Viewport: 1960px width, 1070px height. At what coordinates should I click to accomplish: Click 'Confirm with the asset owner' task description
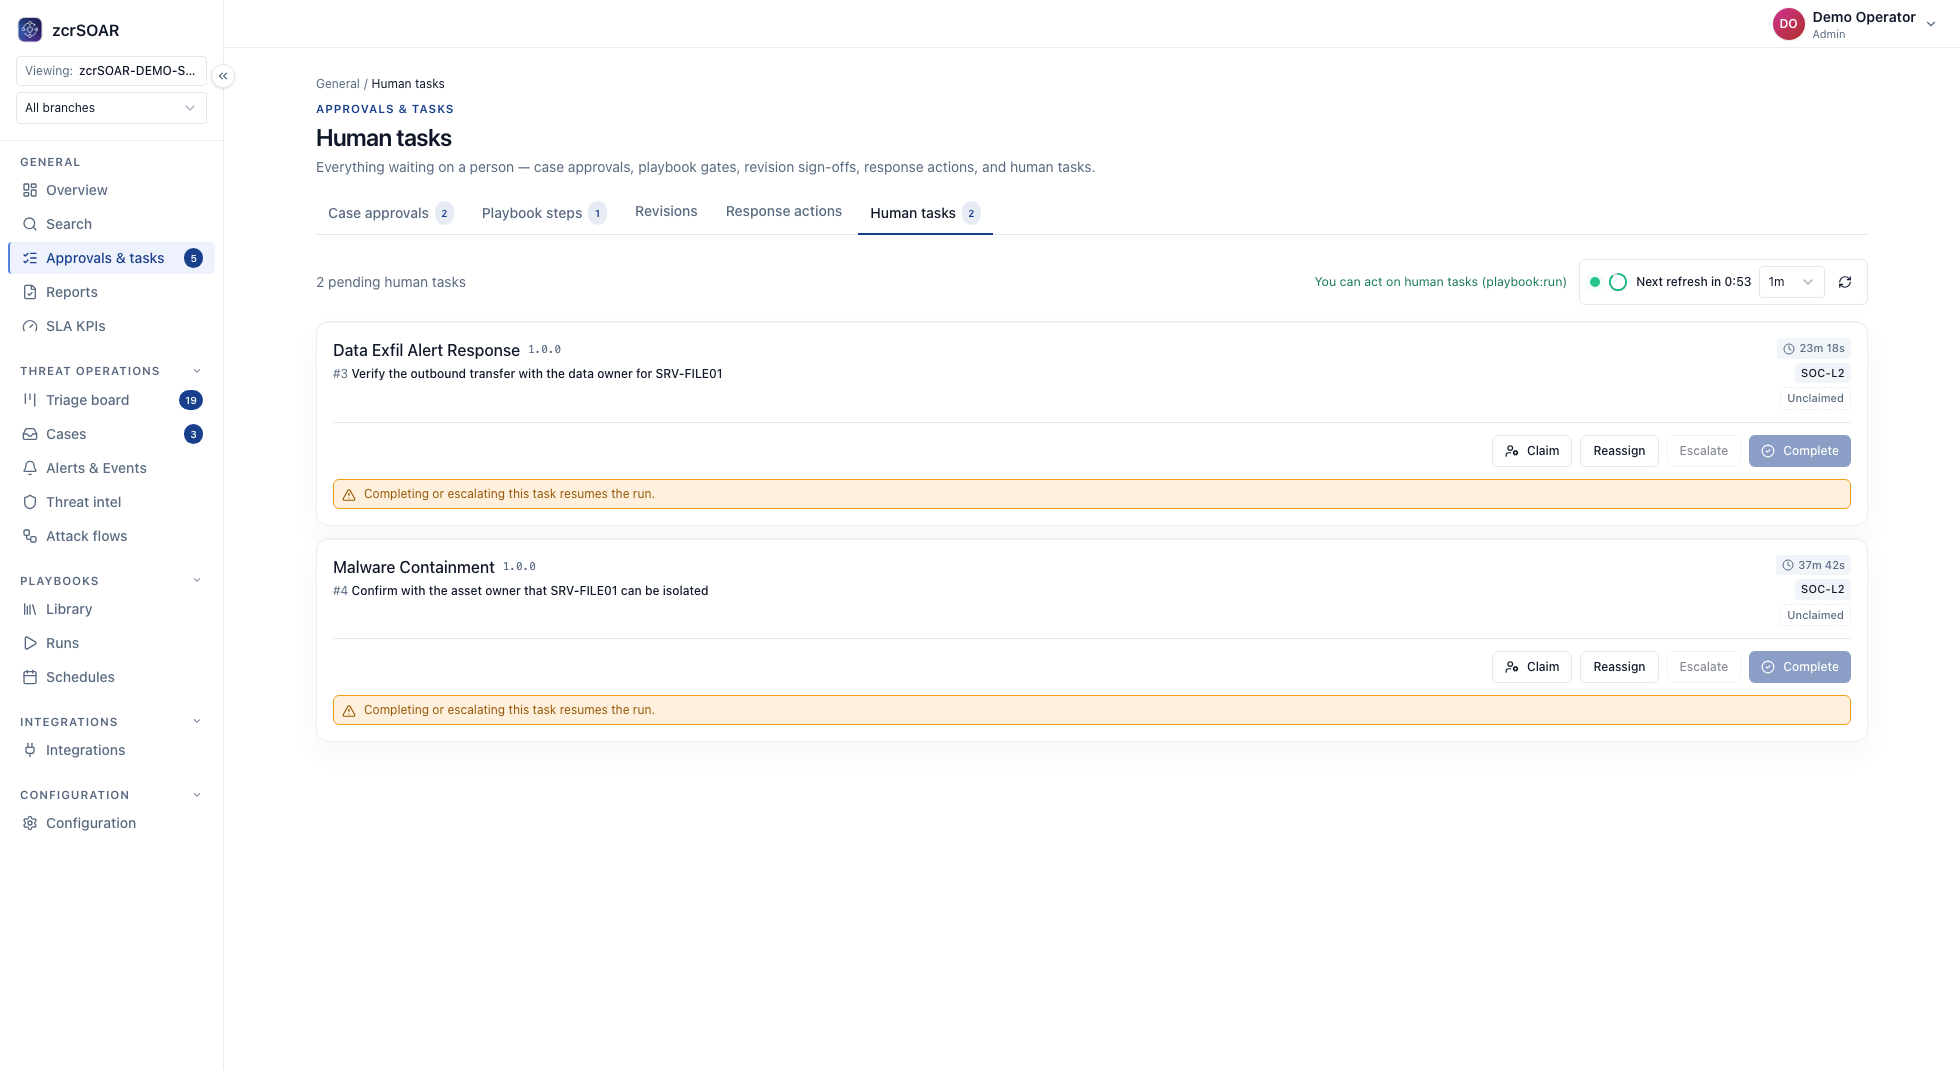(530, 591)
